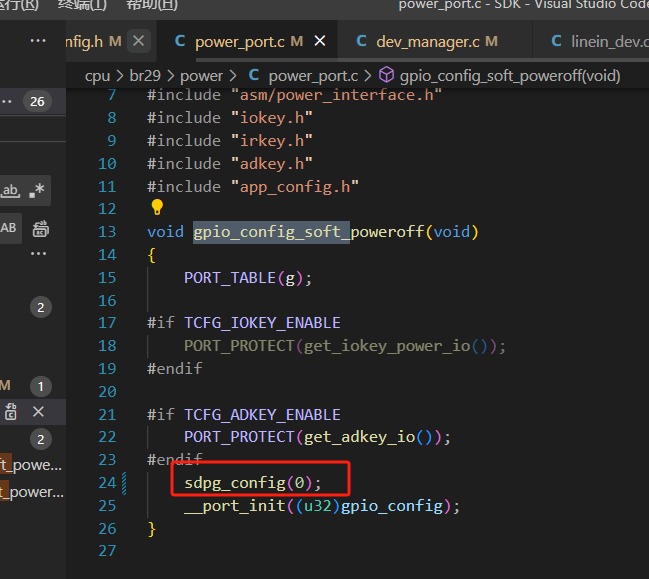The height and width of the screenshot is (579, 649).
Task: Close the config.h tab
Action: (x=139, y=41)
